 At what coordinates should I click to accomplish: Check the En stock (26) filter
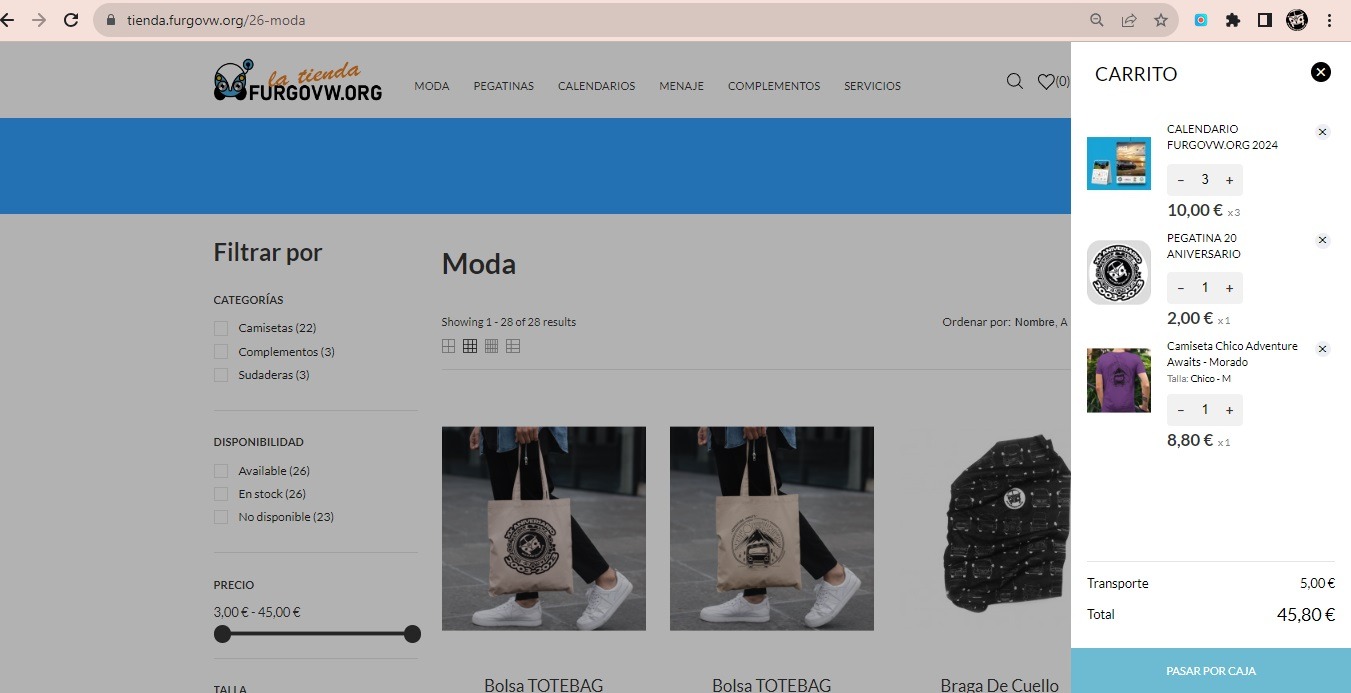point(220,494)
